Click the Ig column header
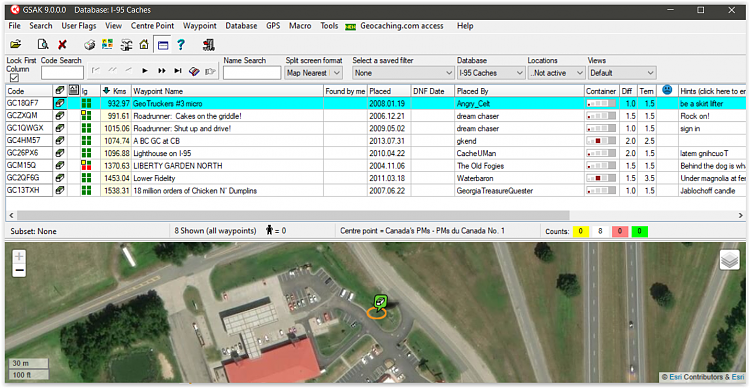Viewport: 750px width, 388px height. 90,91
